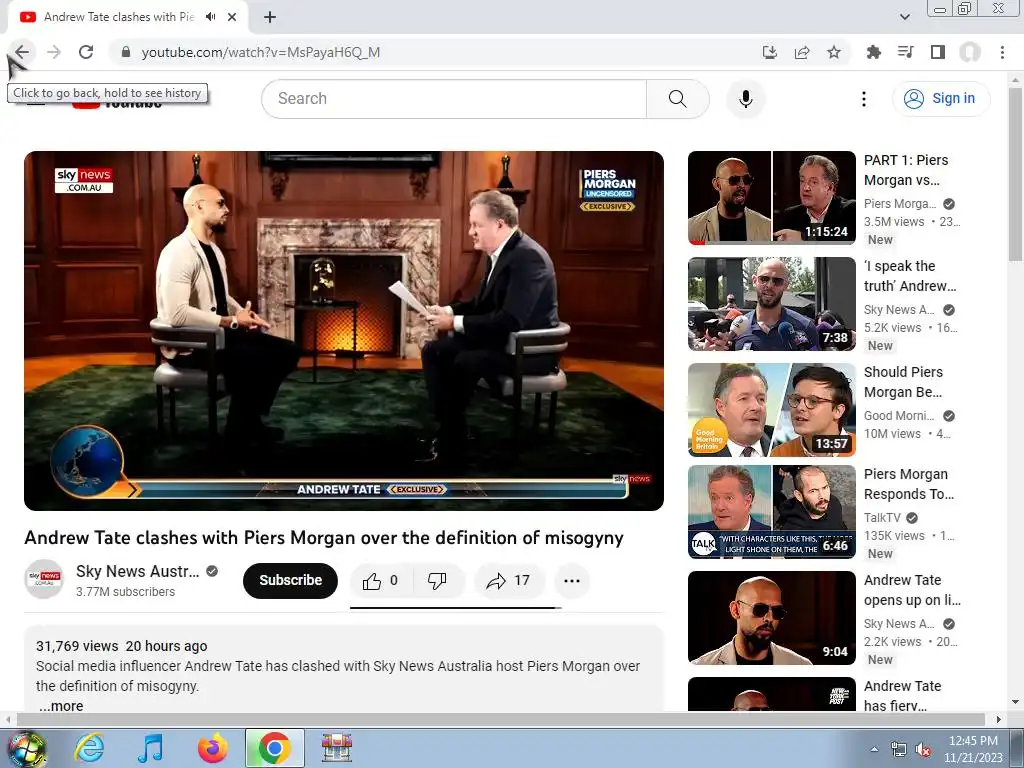Viewport: 1024px width, 768px height.
Task: Click the browser forward arrow button
Action: [54, 52]
